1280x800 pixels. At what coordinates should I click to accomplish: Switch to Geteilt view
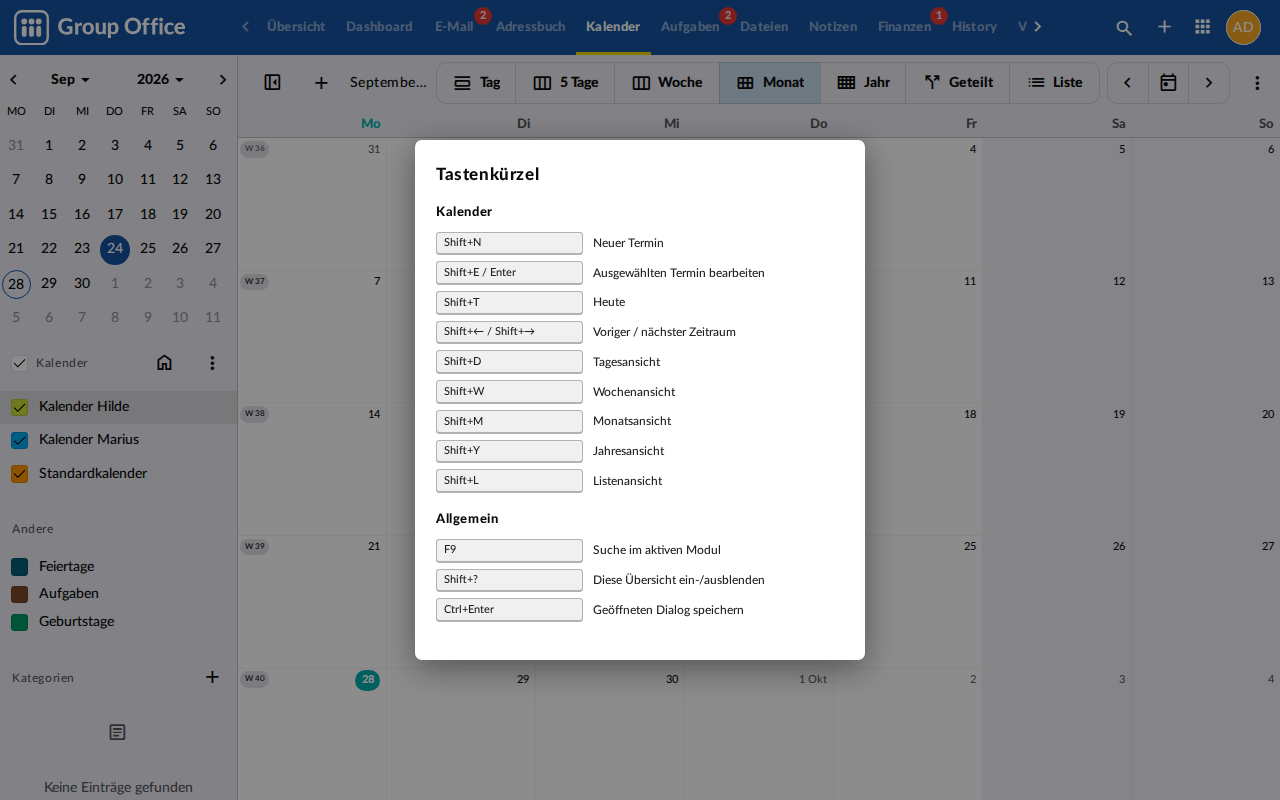pos(958,82)
